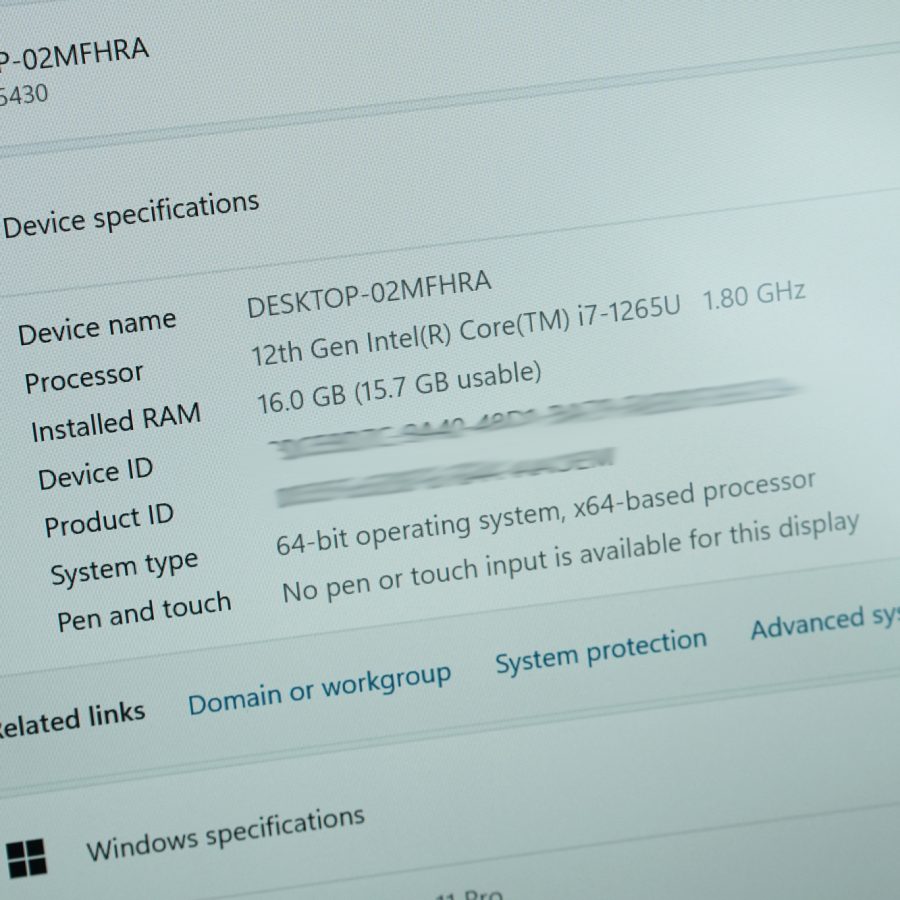Screen dimensions: 900x900
Task: Open Advanced system settings link
Action: pyautogui.click(x=825, y=622)
